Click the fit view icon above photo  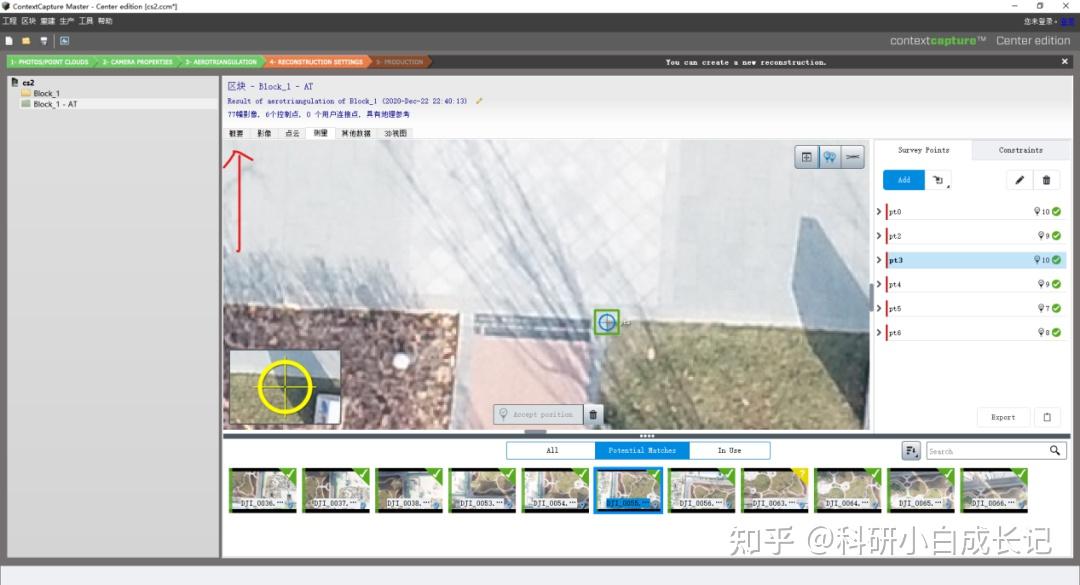806,157
